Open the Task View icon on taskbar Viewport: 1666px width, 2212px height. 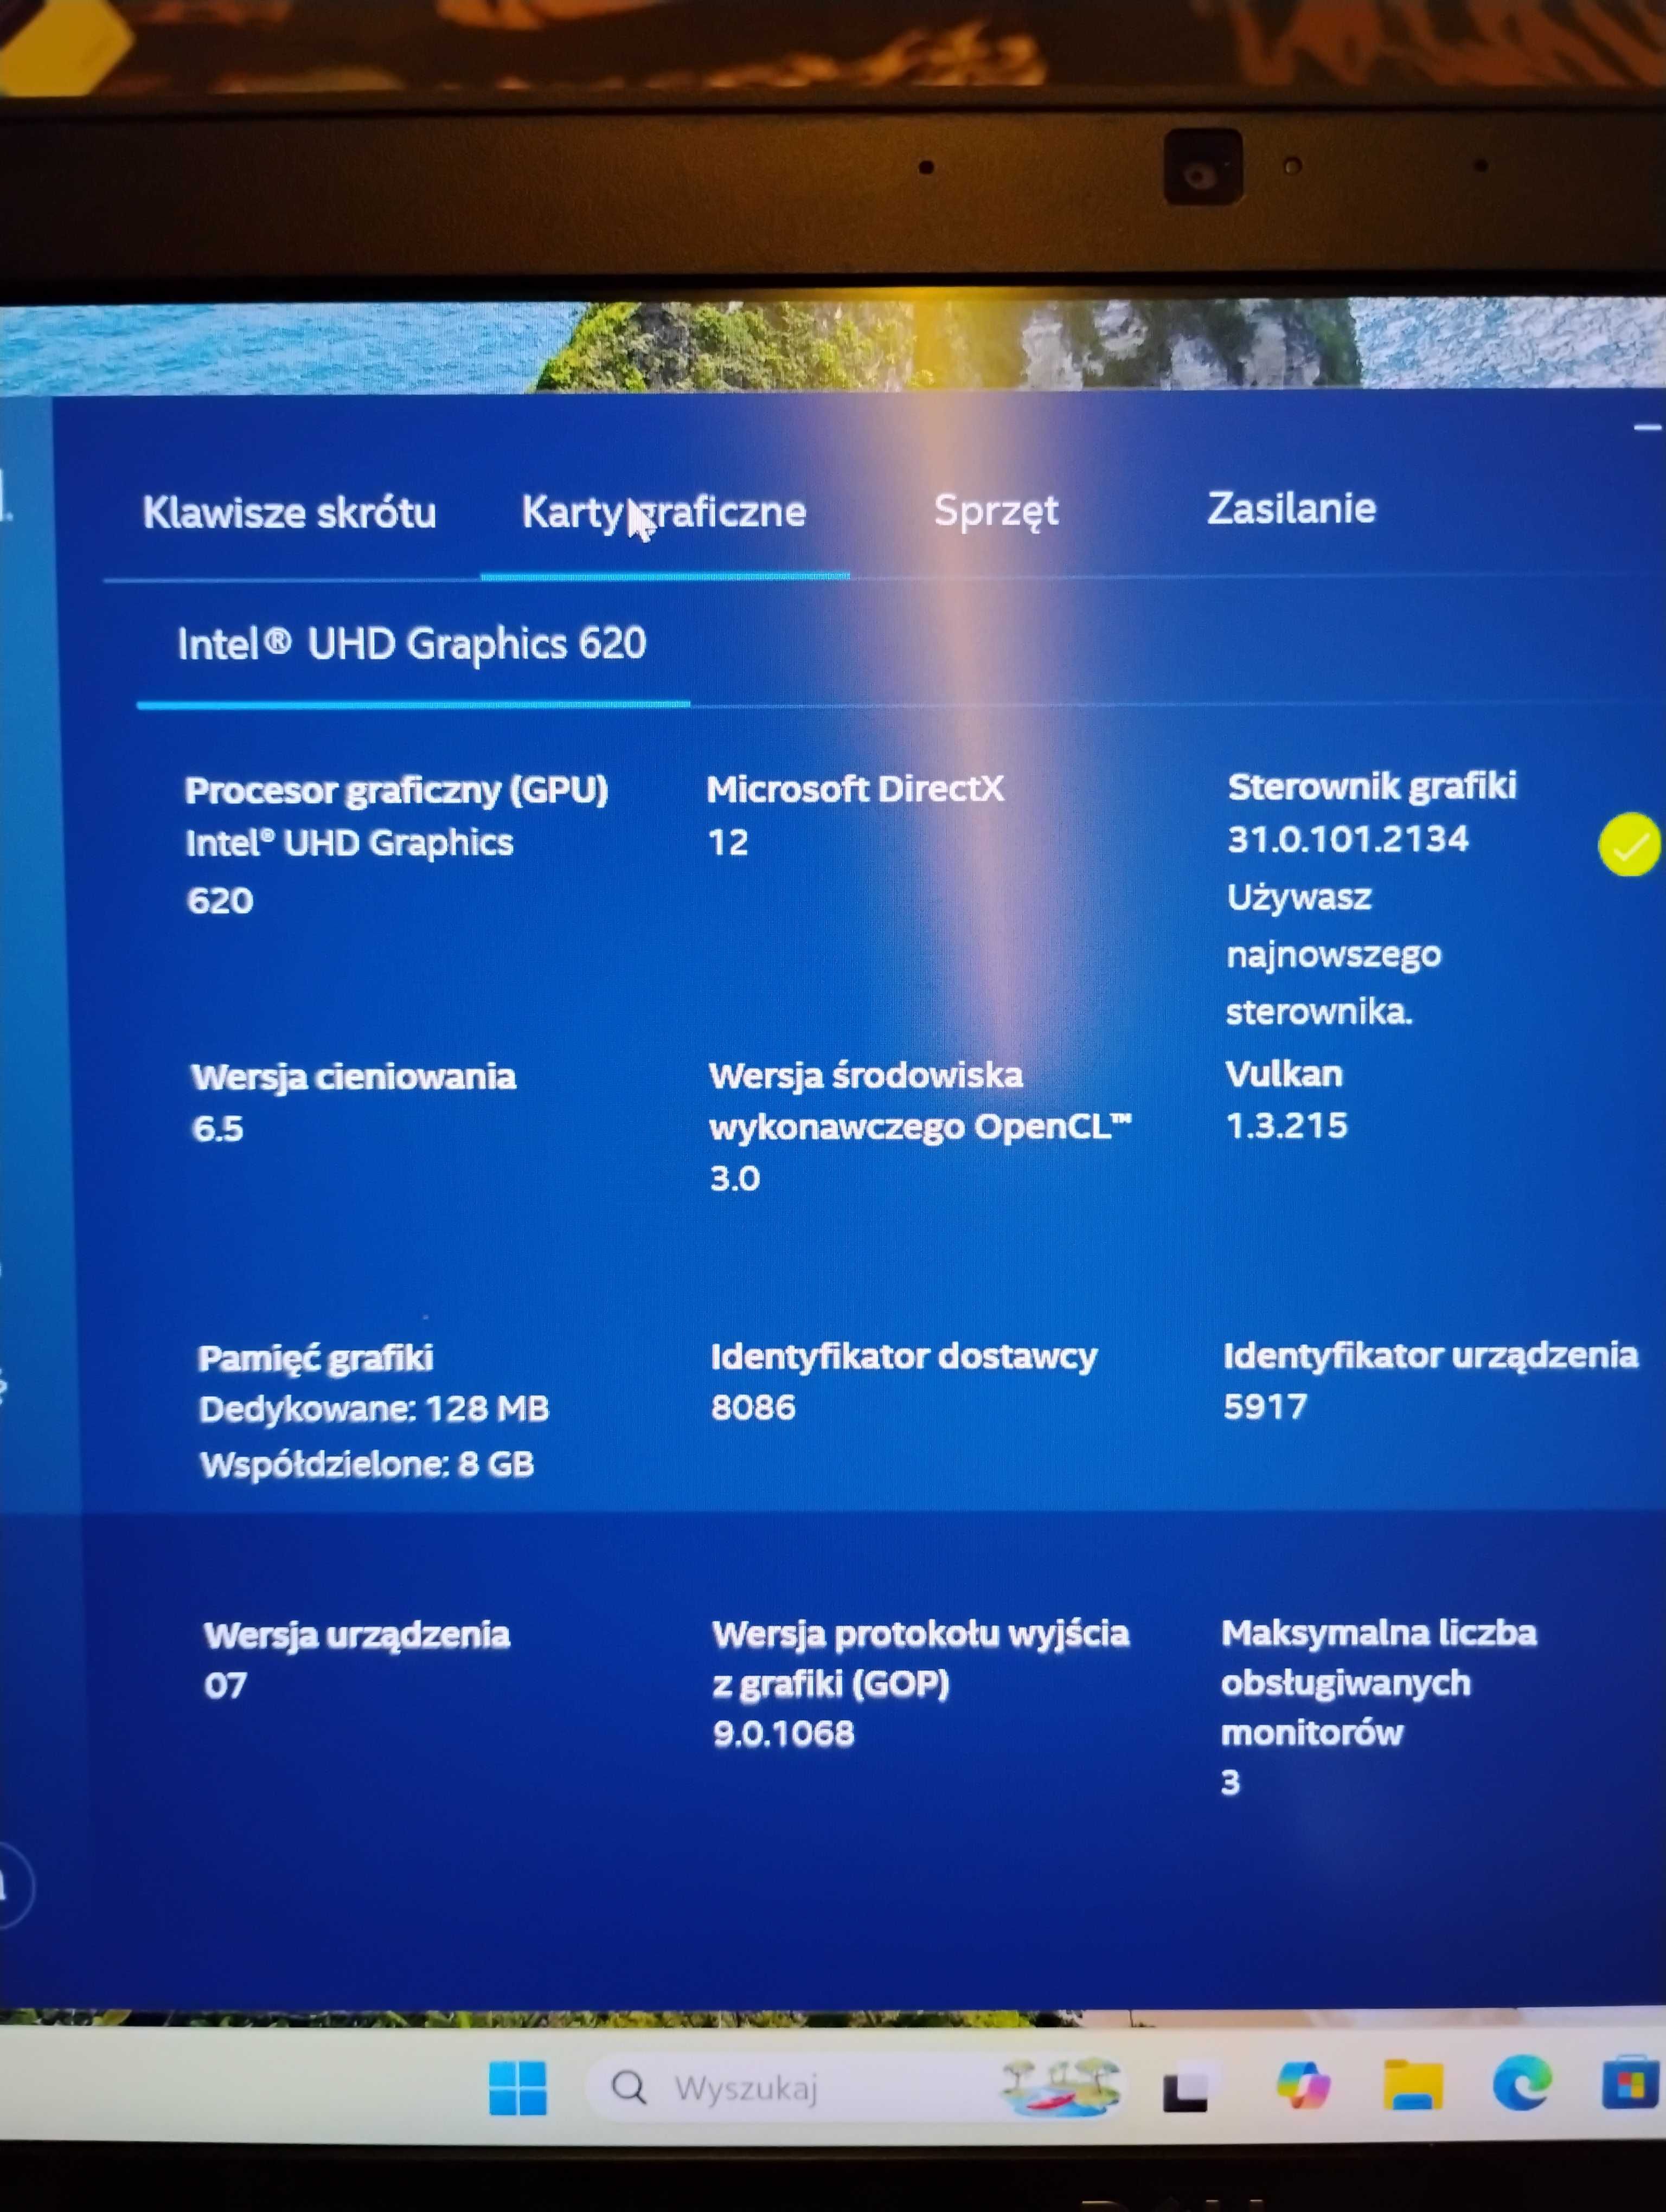pos(1186,2087)
